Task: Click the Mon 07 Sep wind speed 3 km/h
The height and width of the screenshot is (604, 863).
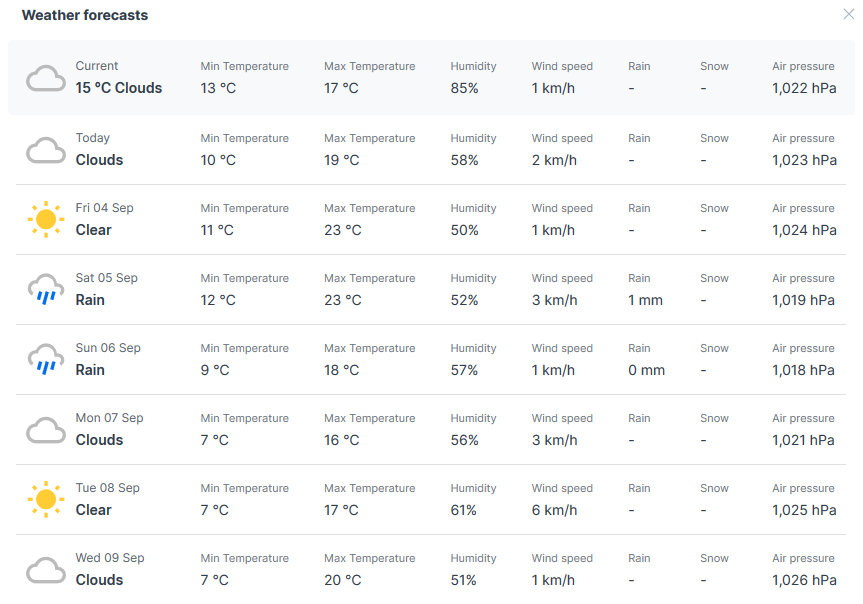Action: 554,440
